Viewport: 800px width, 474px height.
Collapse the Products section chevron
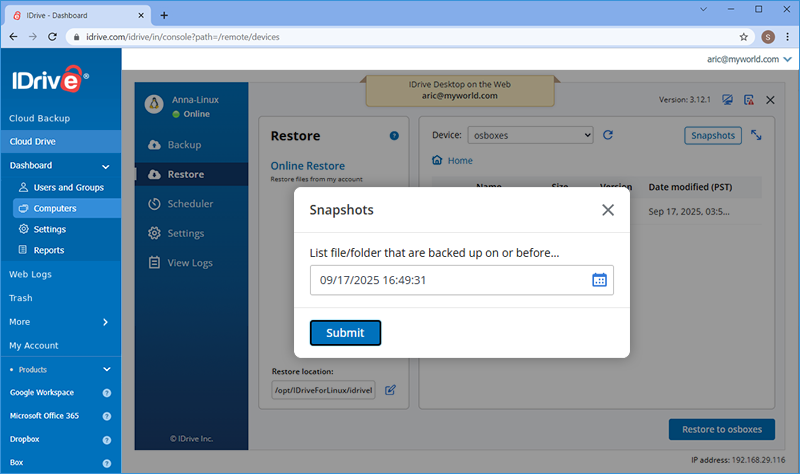pos(107,369)
